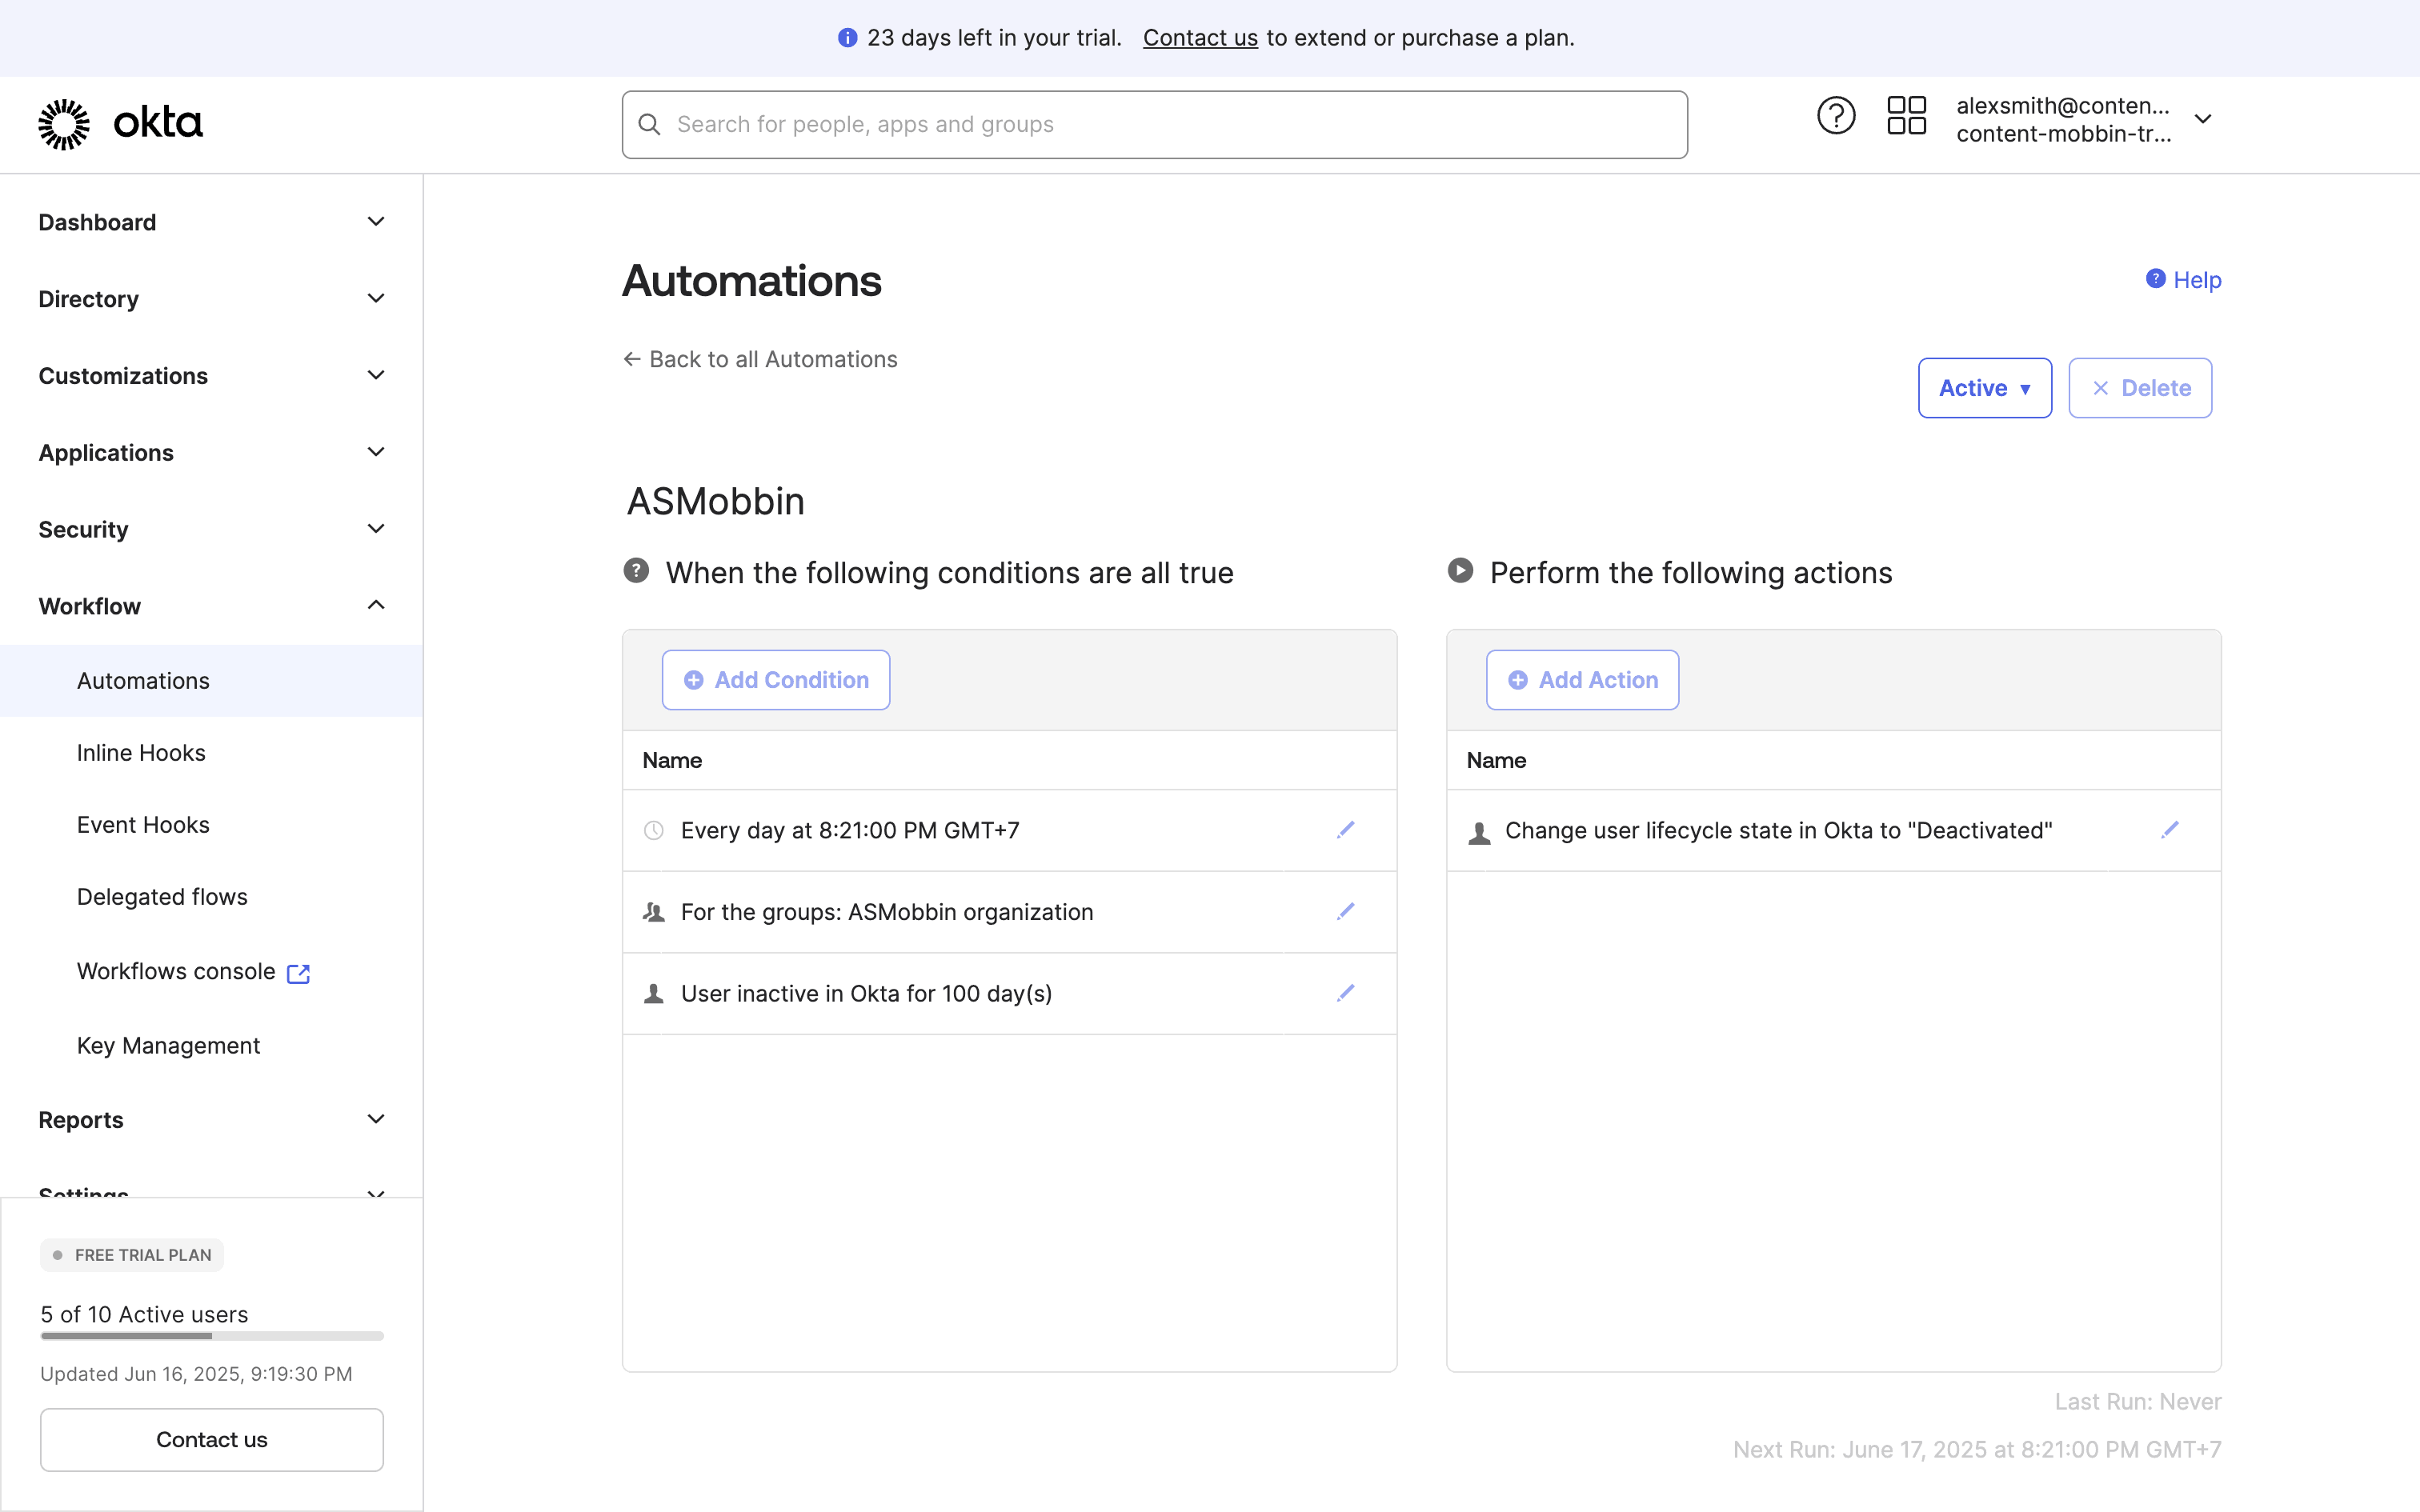Screen dimensions: 2420x1512
Task: Open the Active status dropdown
Action: coord(1984,388)
